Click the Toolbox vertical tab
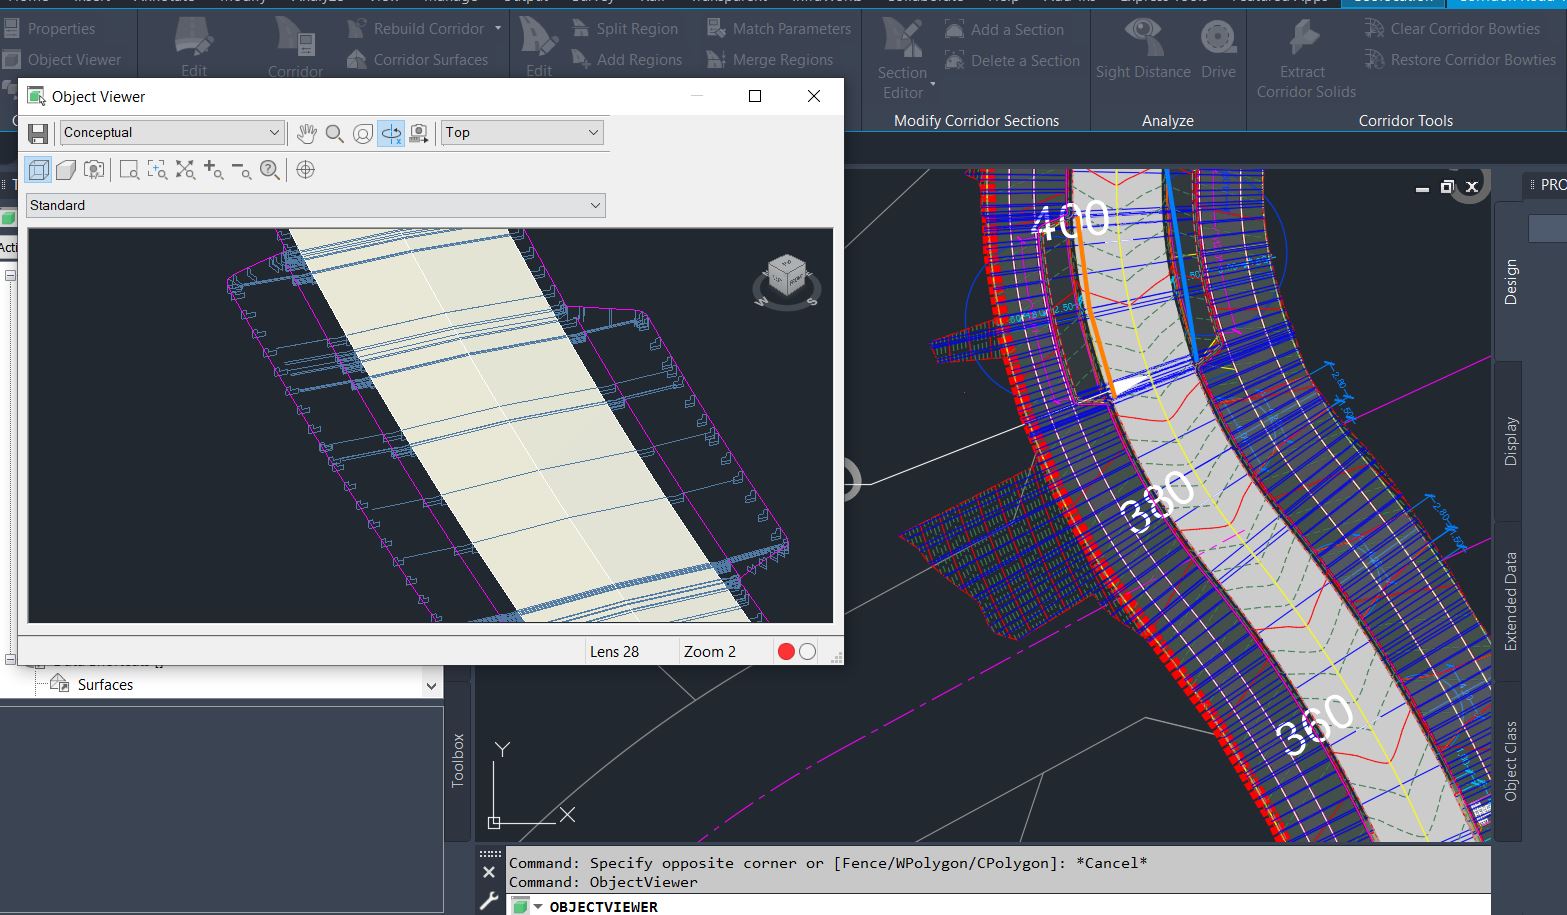This screenshot has width=1567, height=915. pos(458,760)
